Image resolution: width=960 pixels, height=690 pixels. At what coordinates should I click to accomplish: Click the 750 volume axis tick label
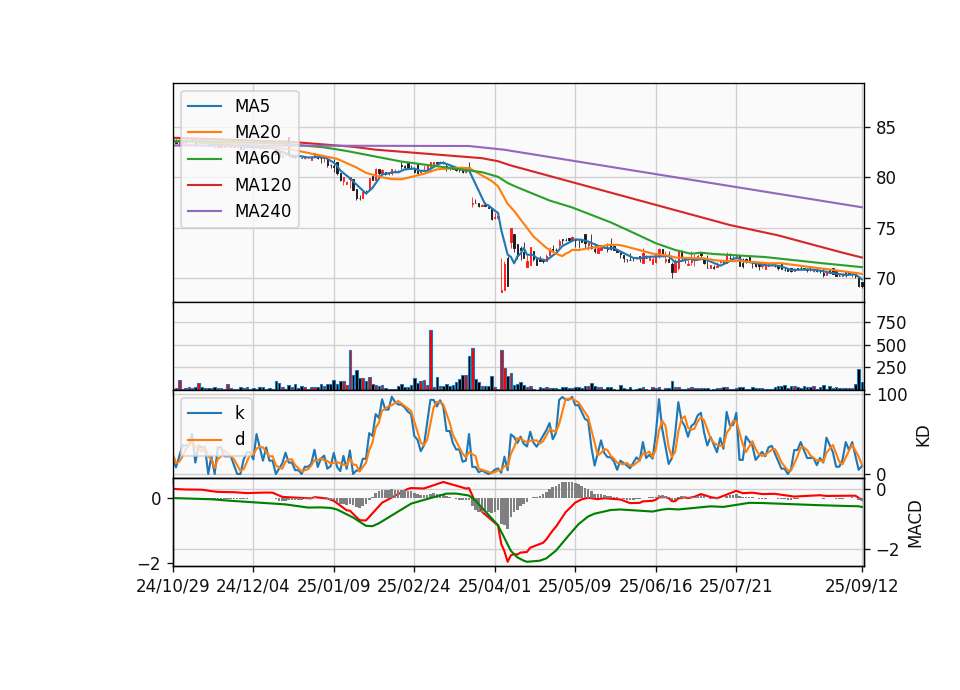coord(891,323)
